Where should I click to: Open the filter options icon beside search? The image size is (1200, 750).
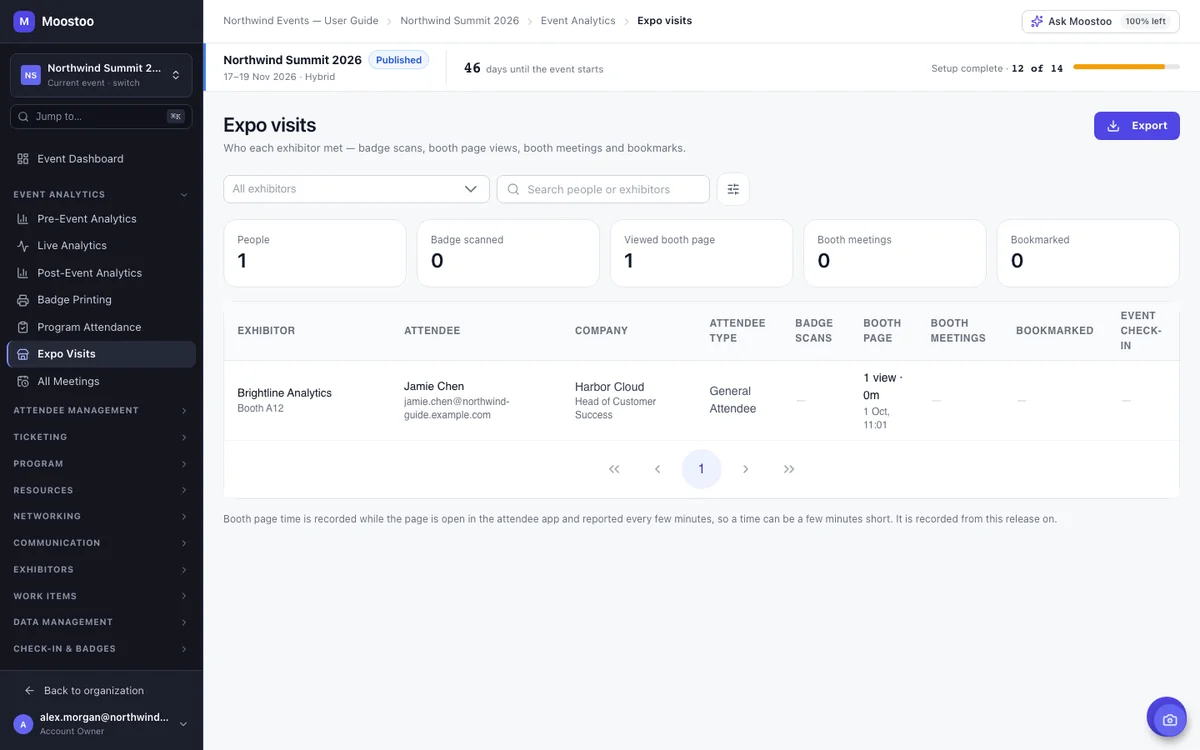(733, 189)
